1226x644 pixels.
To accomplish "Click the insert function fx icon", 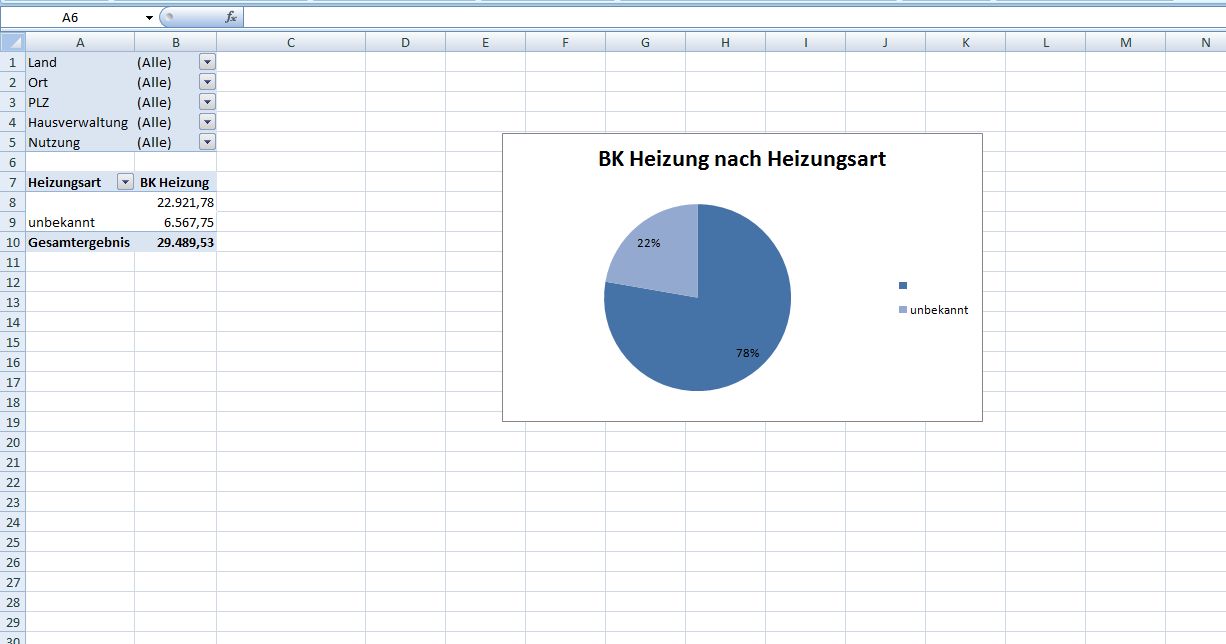I will [x=231, y=17].
